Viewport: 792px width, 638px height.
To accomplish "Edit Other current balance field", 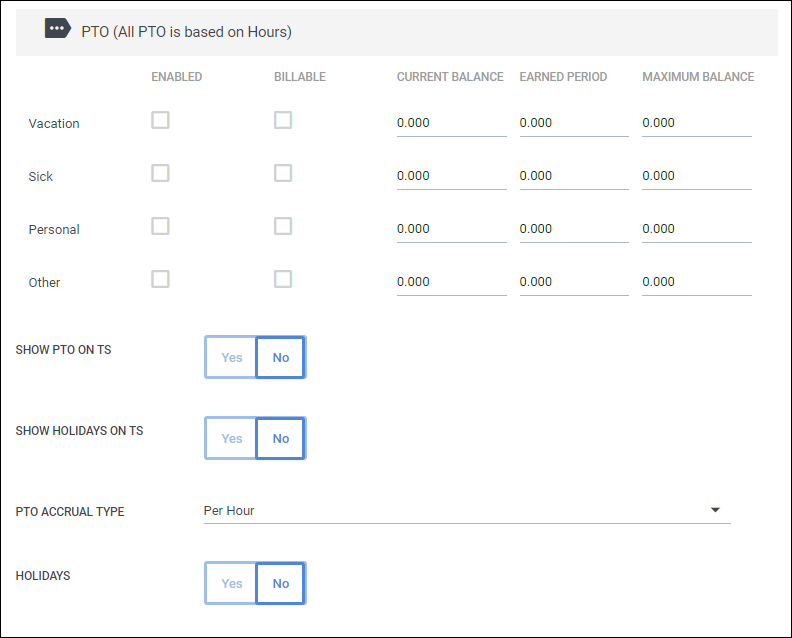I will (x=452, y=282).
